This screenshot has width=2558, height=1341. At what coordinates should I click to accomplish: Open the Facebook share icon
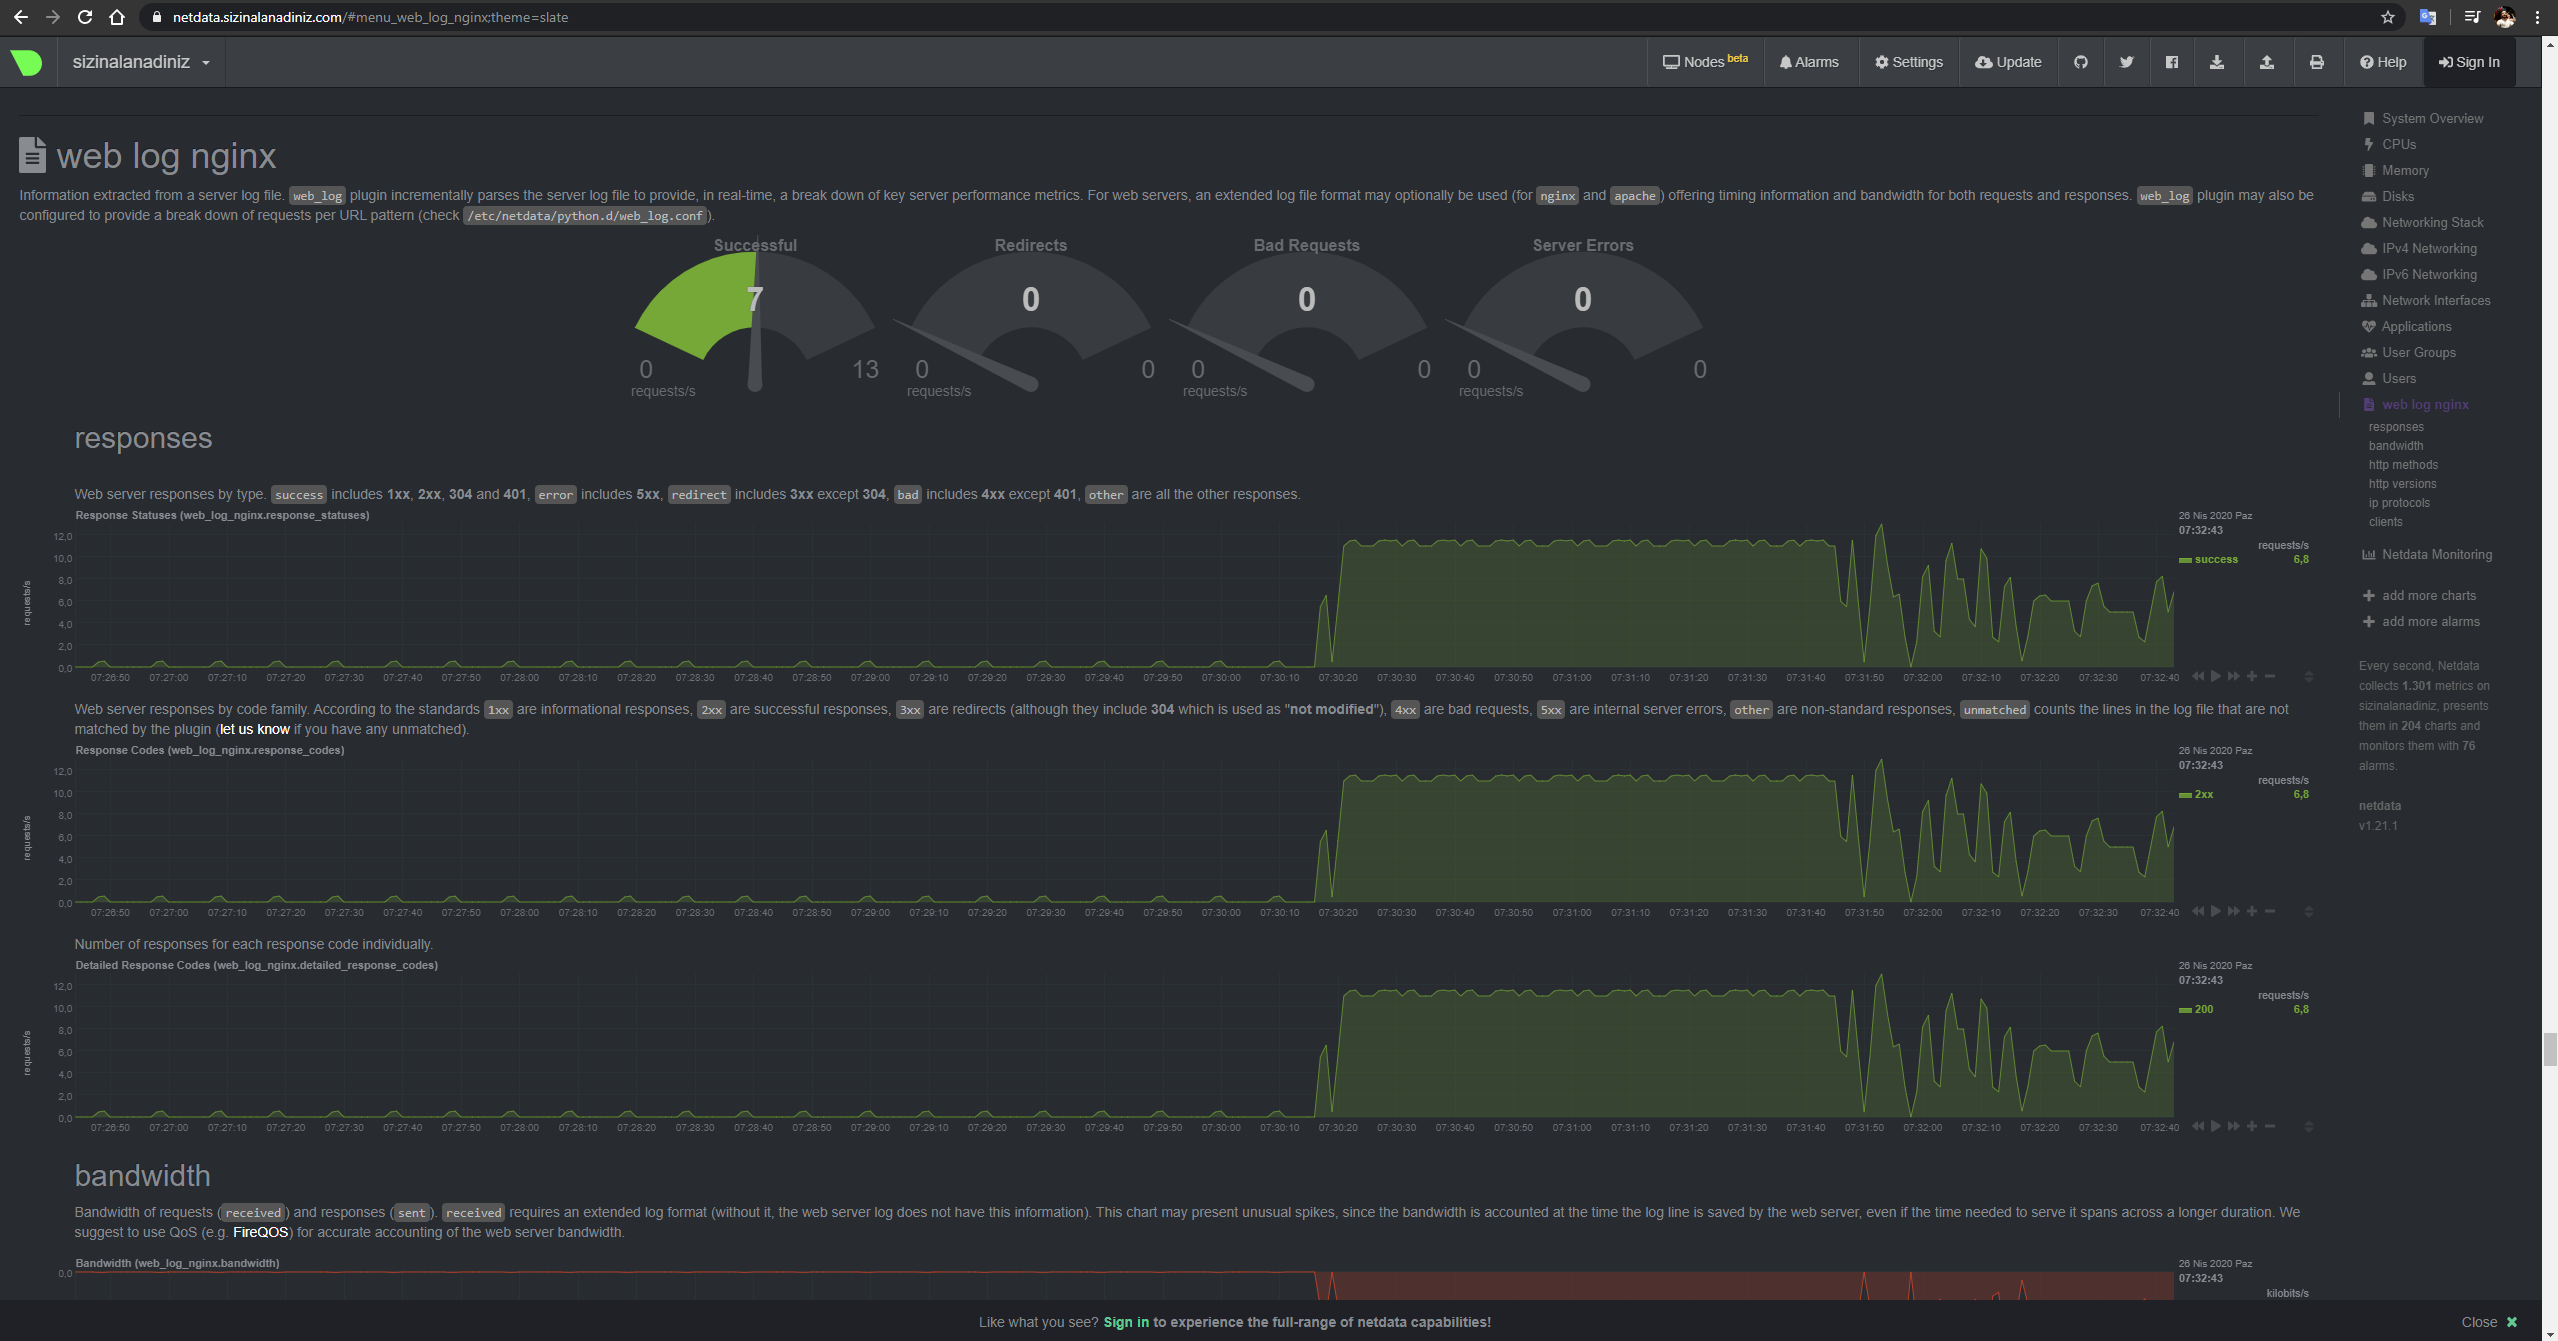[x=2172, y=62]
